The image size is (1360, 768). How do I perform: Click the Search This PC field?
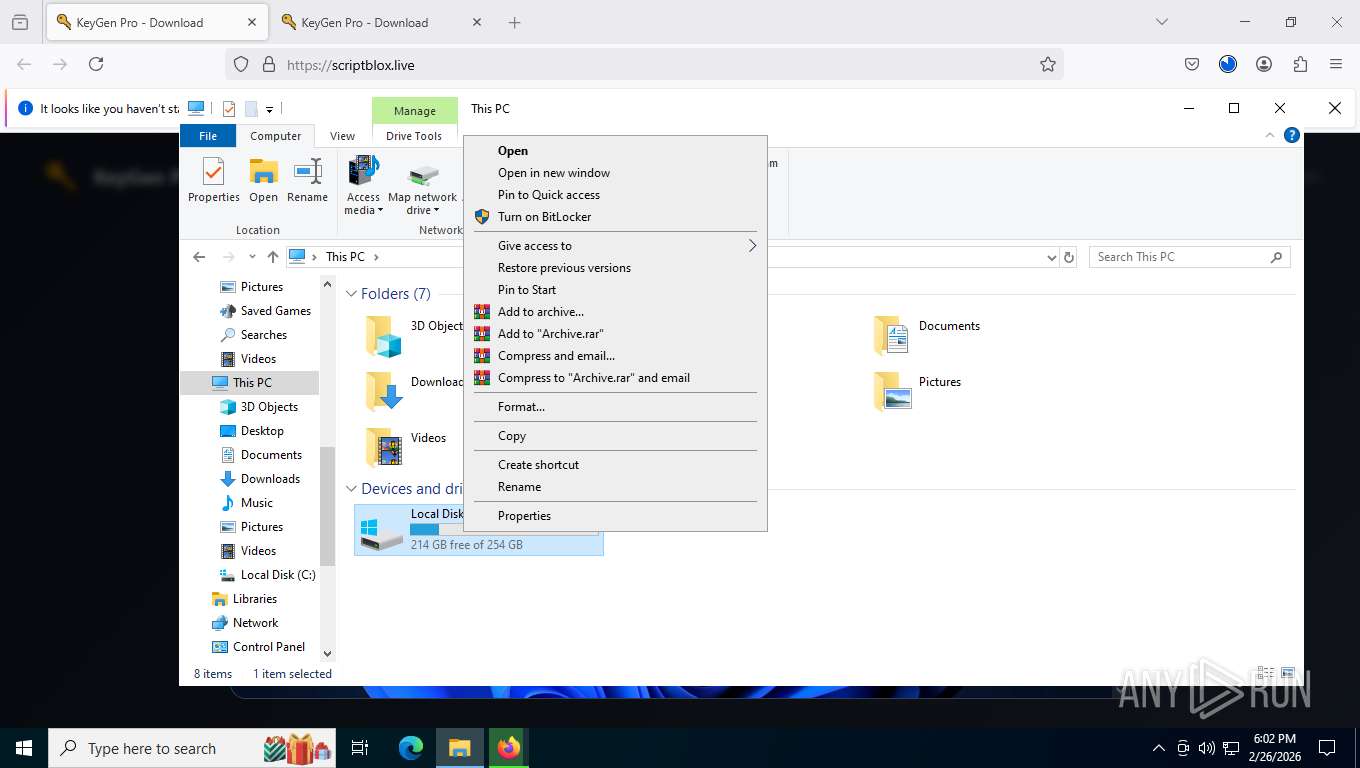point(1190,257)
